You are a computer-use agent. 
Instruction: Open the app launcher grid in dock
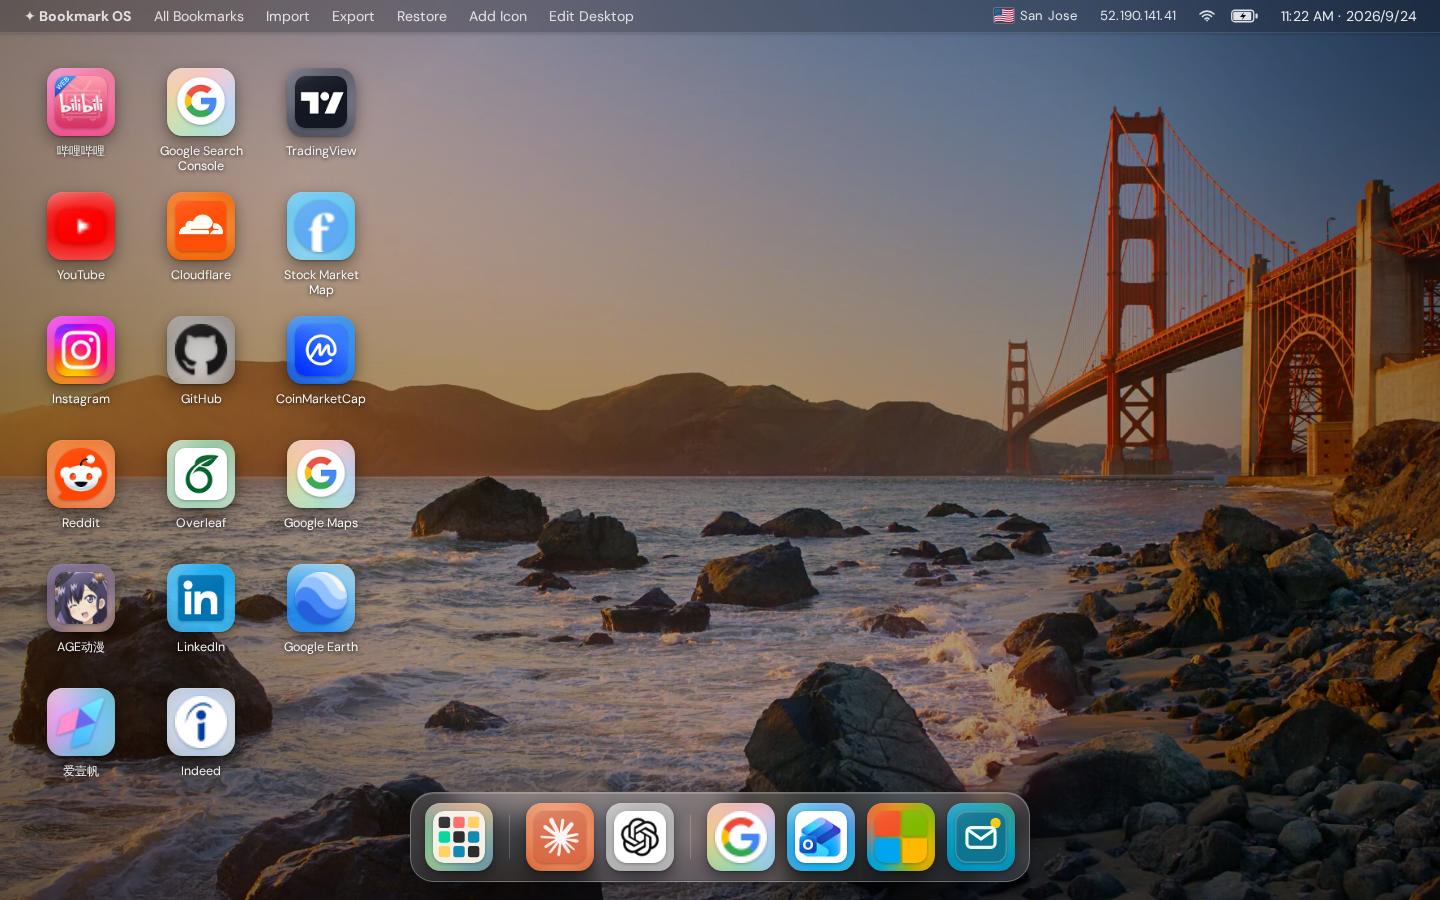point(459,837)
